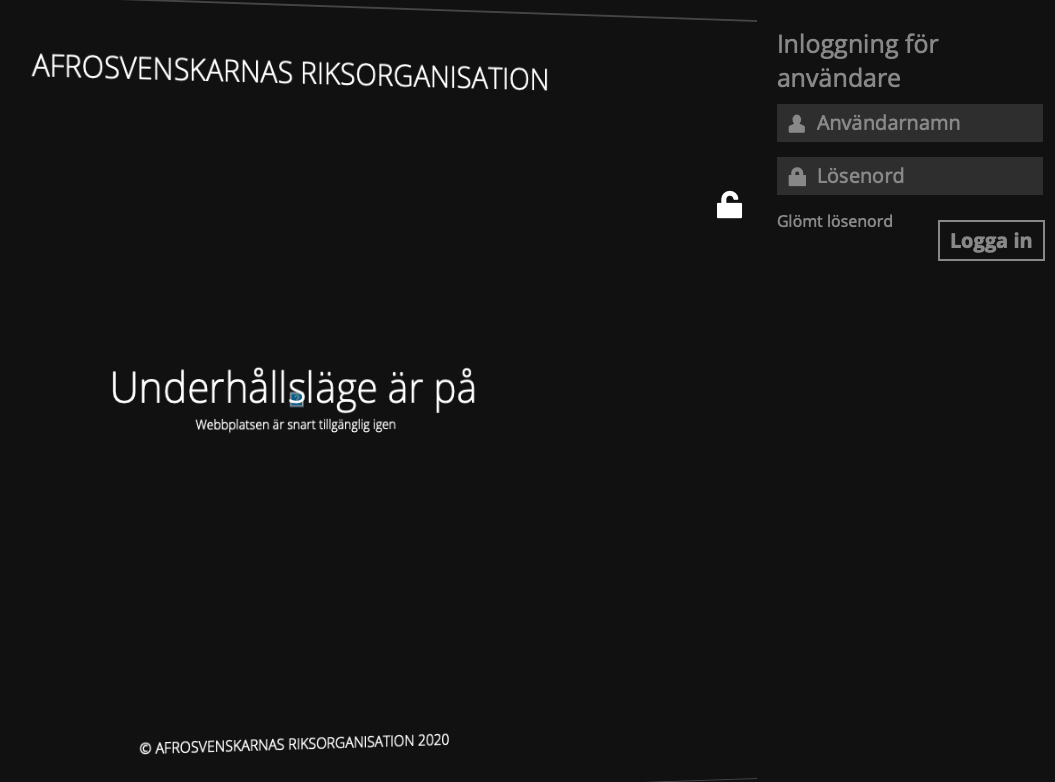Click the copyright symbol in the footer

point(145,748)
